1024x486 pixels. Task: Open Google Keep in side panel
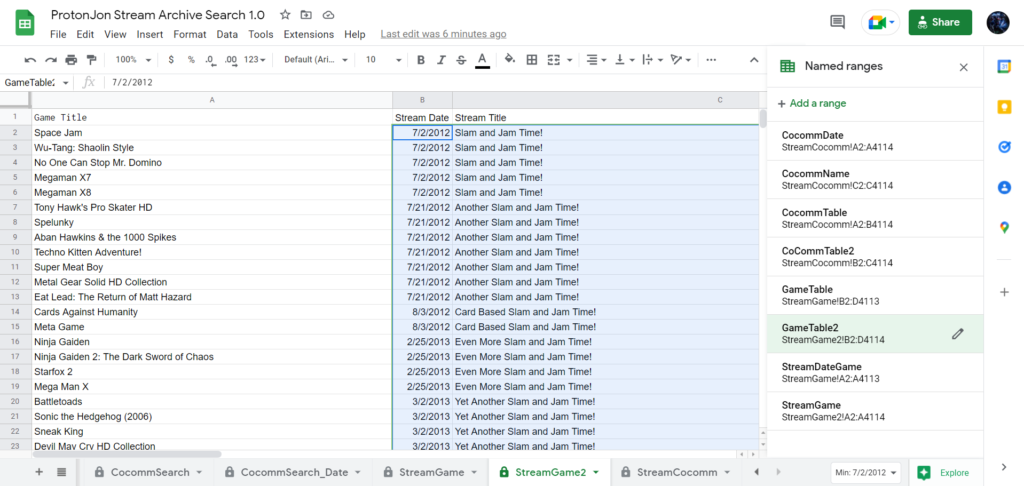[1004, 106]
